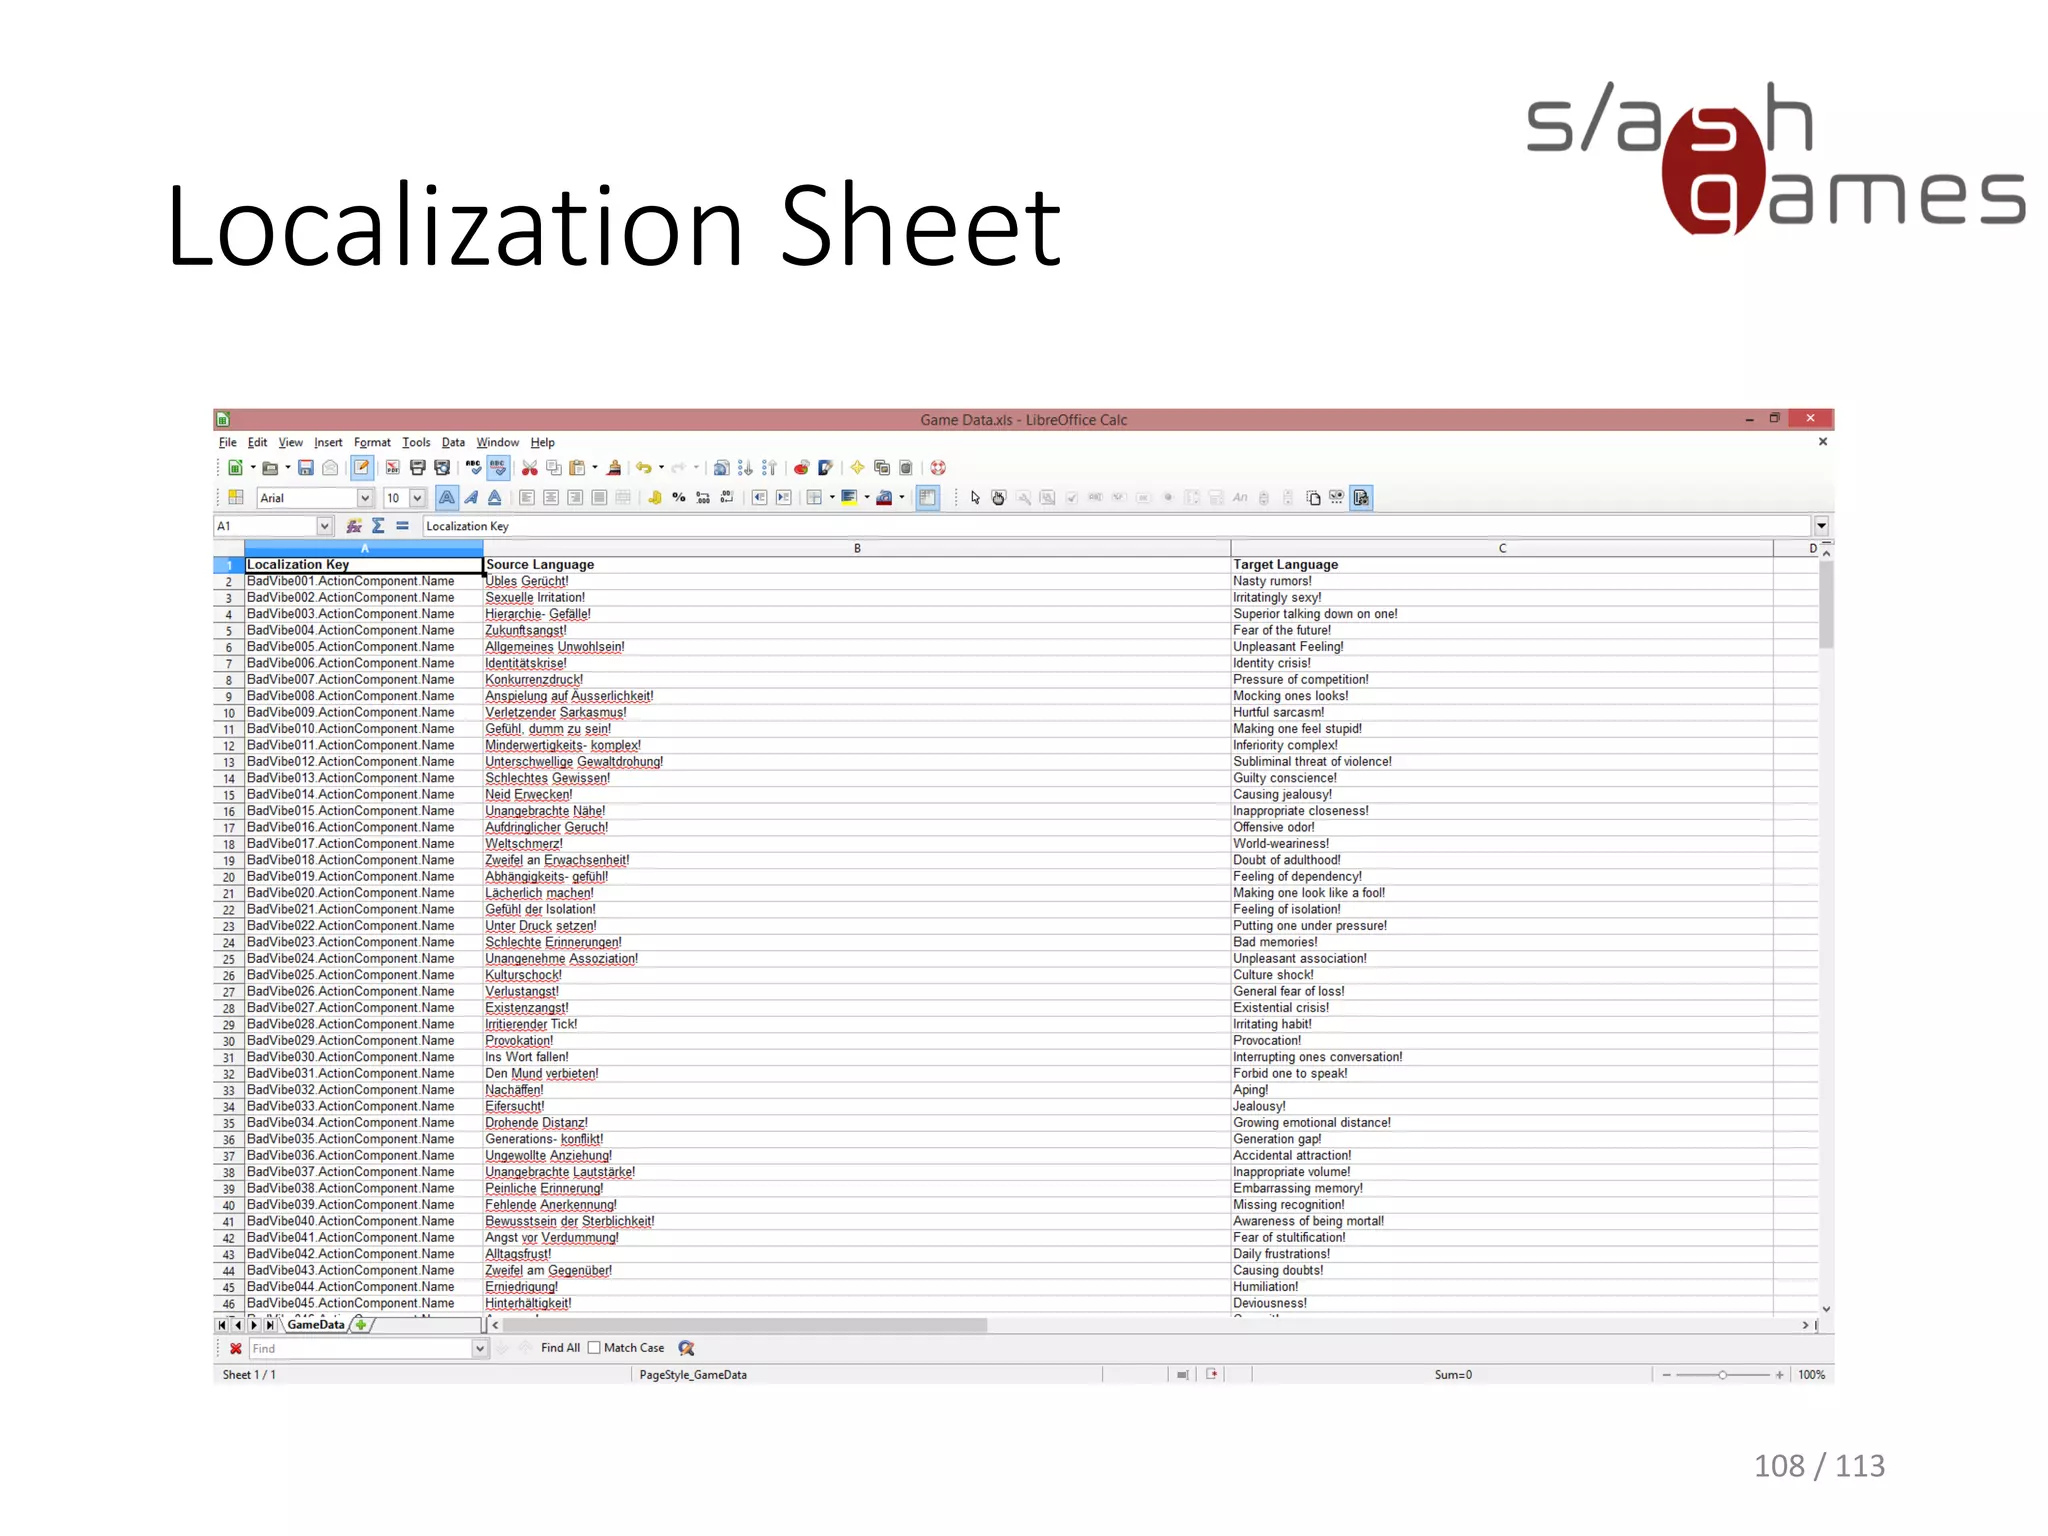Open the Paste options dropdown arrow
Image resolution: width=2048 pixels, height=1536 pixels.
[x=595, y=468]
